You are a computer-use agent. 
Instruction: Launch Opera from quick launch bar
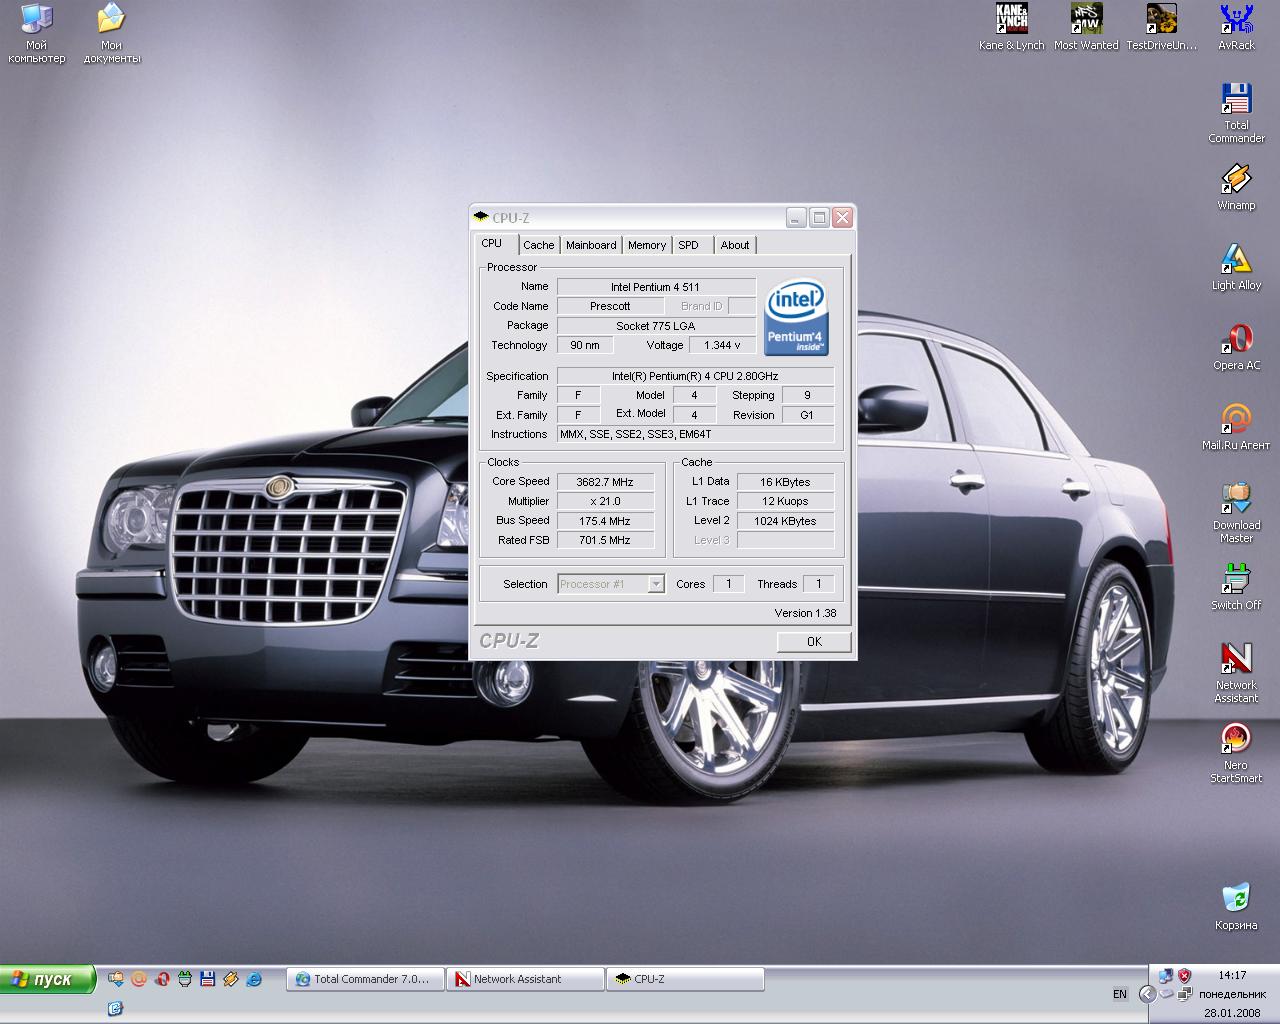point(162,979)
